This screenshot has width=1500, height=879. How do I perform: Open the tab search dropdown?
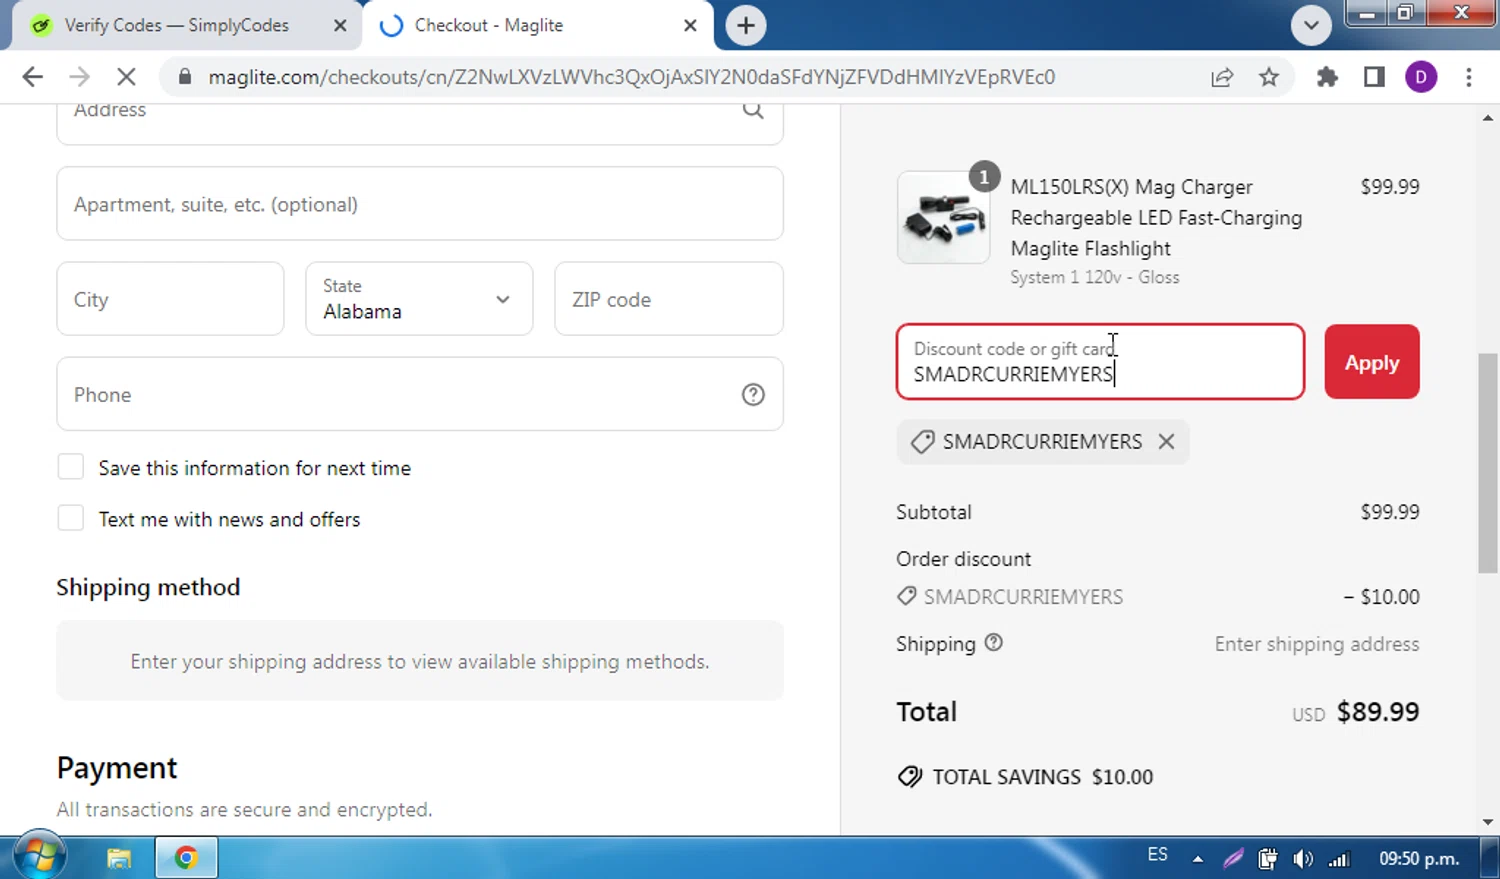[1311, 25]
